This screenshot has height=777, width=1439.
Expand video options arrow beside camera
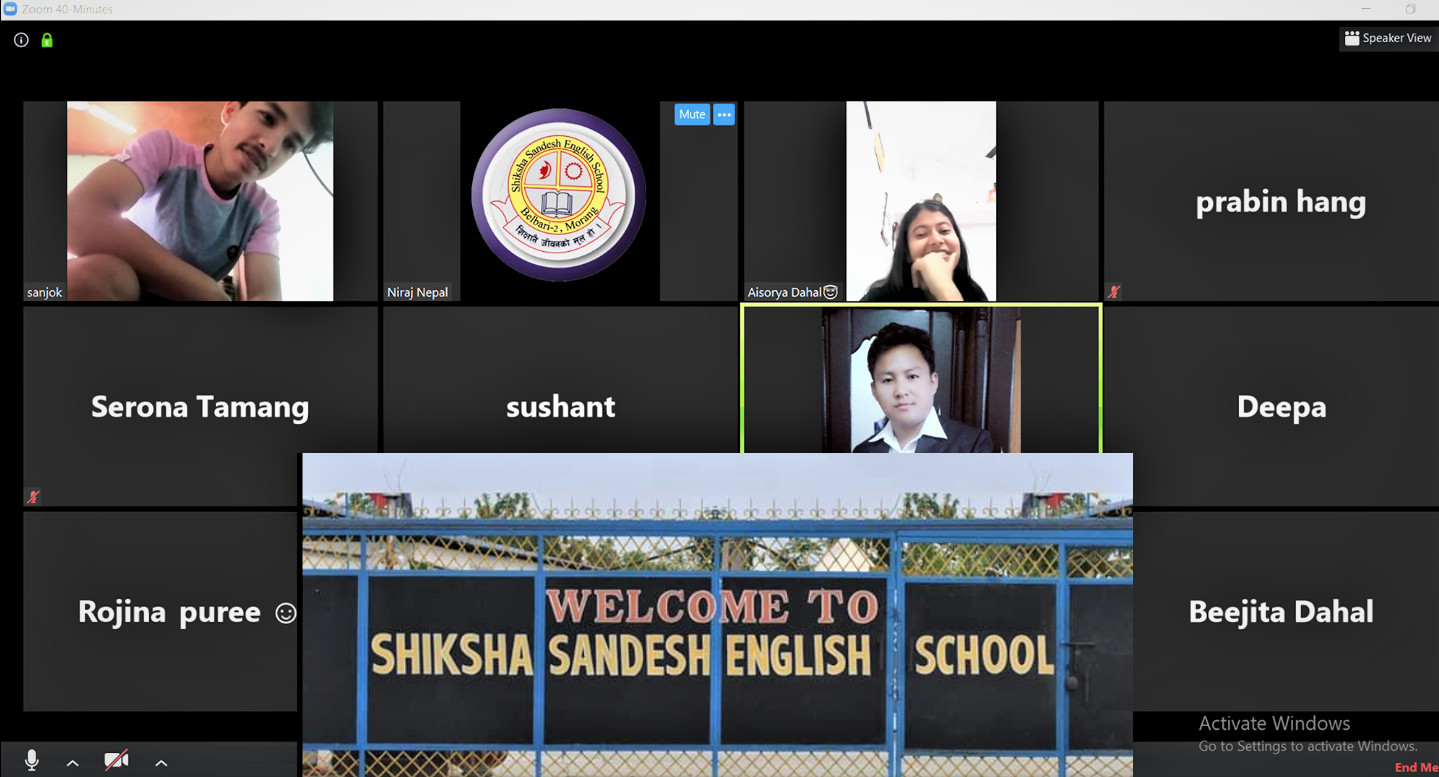click(161, 763)
